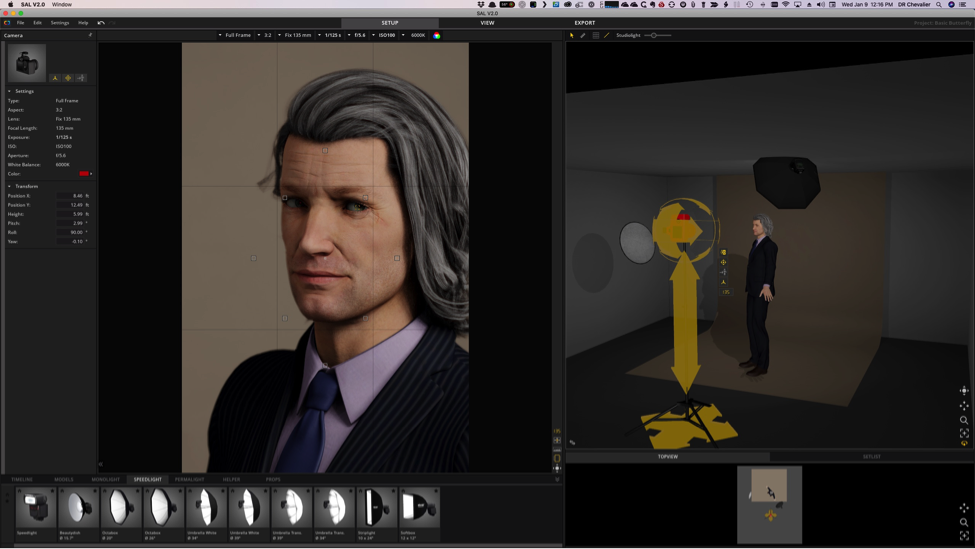Viewport: 975px width, 549px height.
Task: Select the arrow pointer tool in studio view
Action: click(572, 35)
